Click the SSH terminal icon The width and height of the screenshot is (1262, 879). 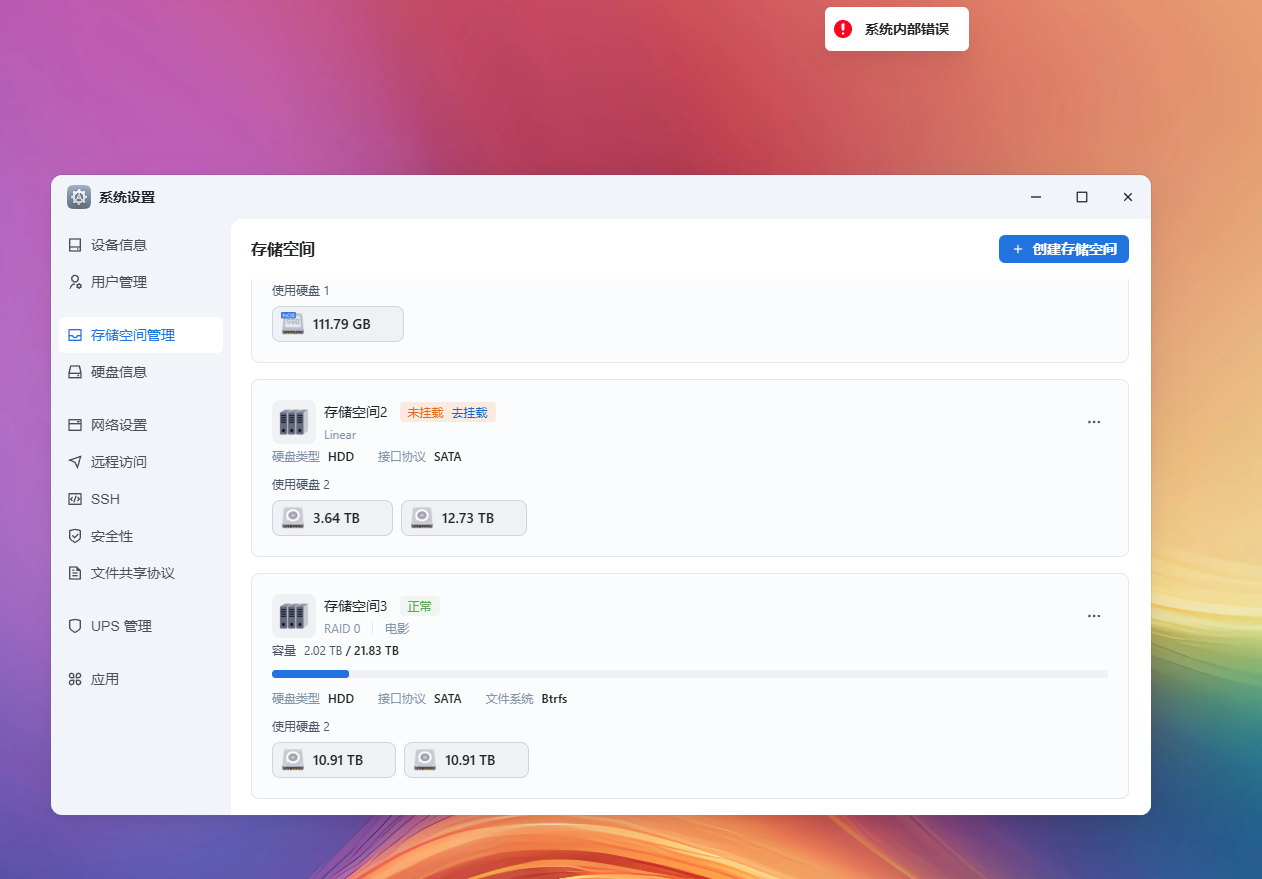[x=75, y=499]
